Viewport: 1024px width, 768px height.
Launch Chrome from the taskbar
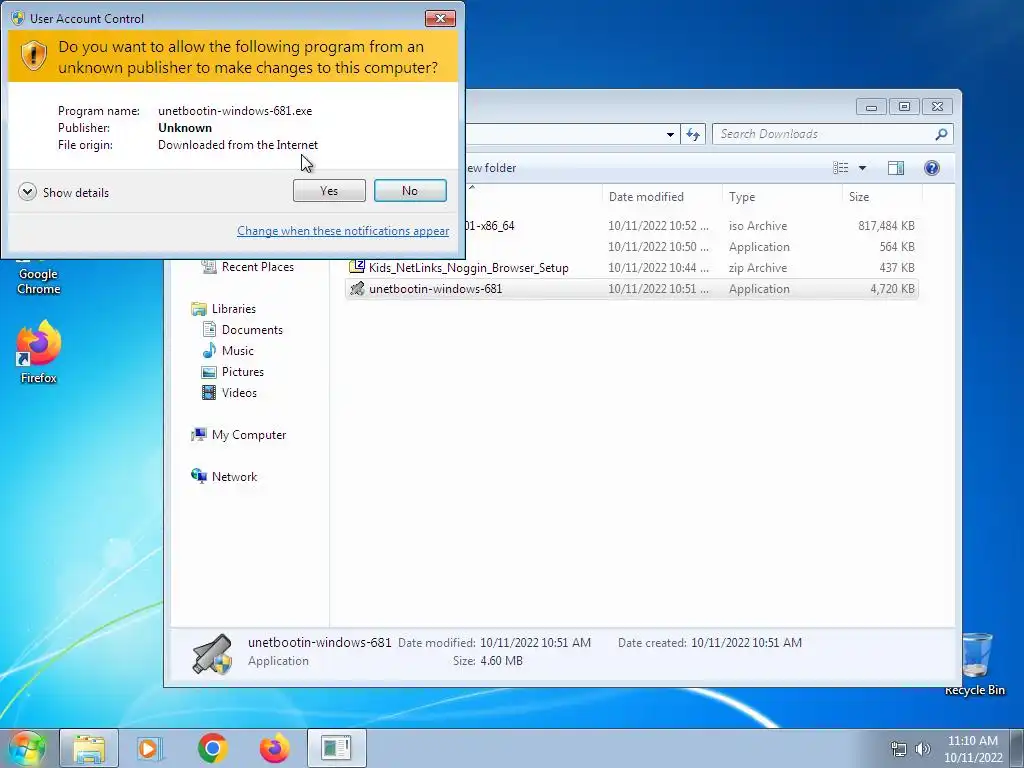point(212,748)
